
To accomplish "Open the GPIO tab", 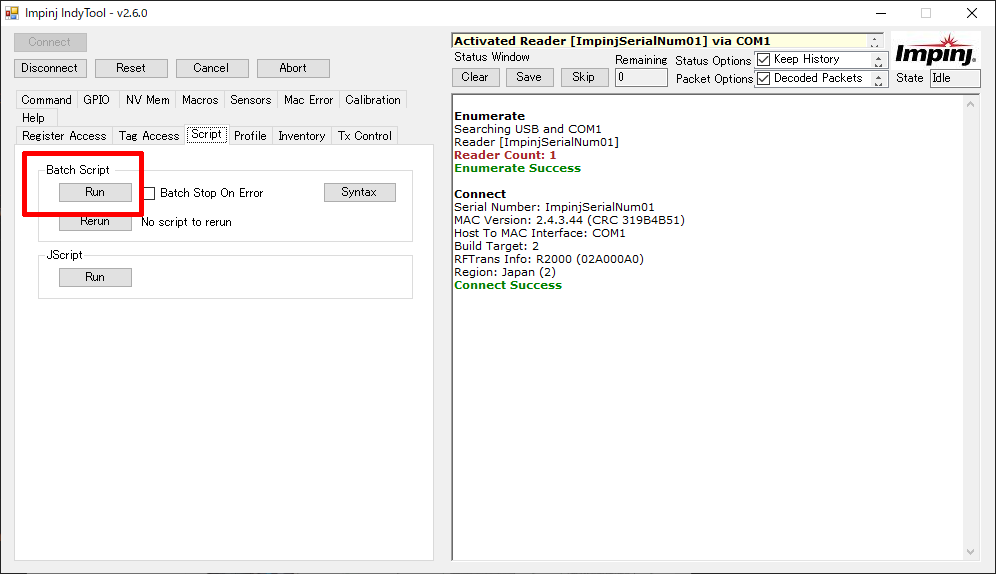I will click(97, 100).
